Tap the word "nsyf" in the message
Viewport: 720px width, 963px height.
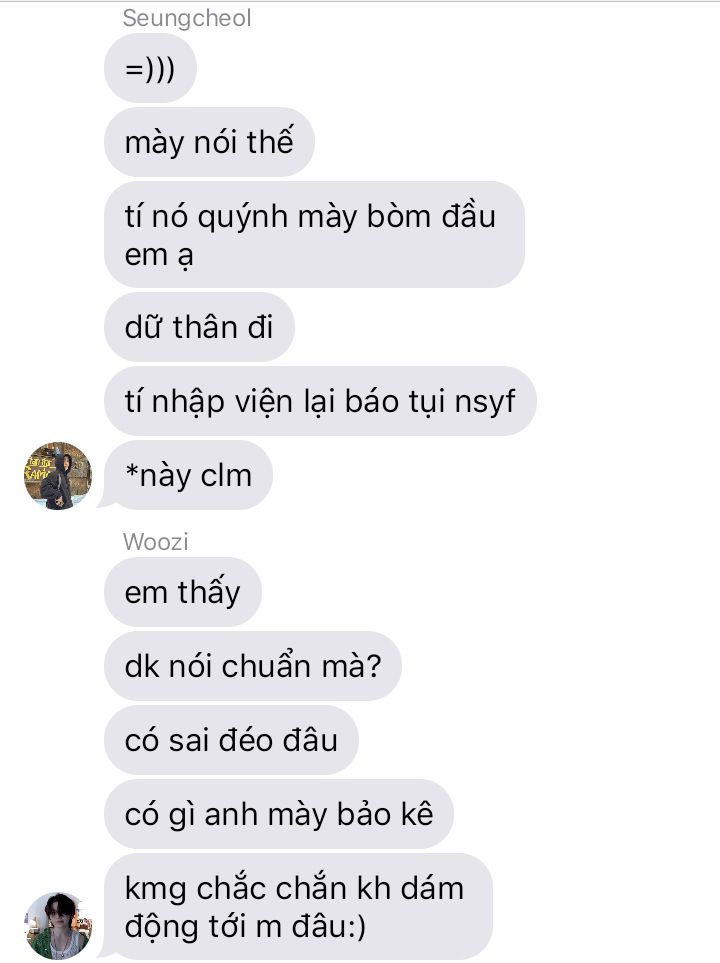click(x=485, y=402)
